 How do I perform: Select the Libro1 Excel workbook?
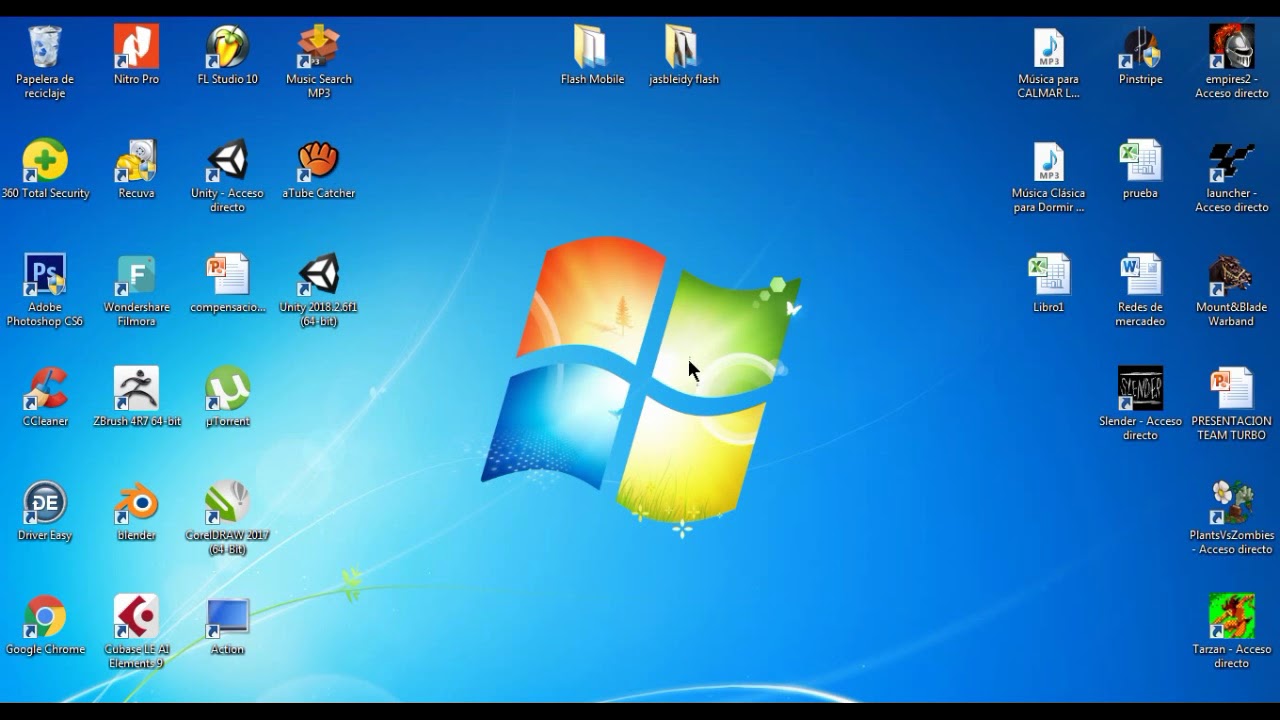coord(1049,275)
